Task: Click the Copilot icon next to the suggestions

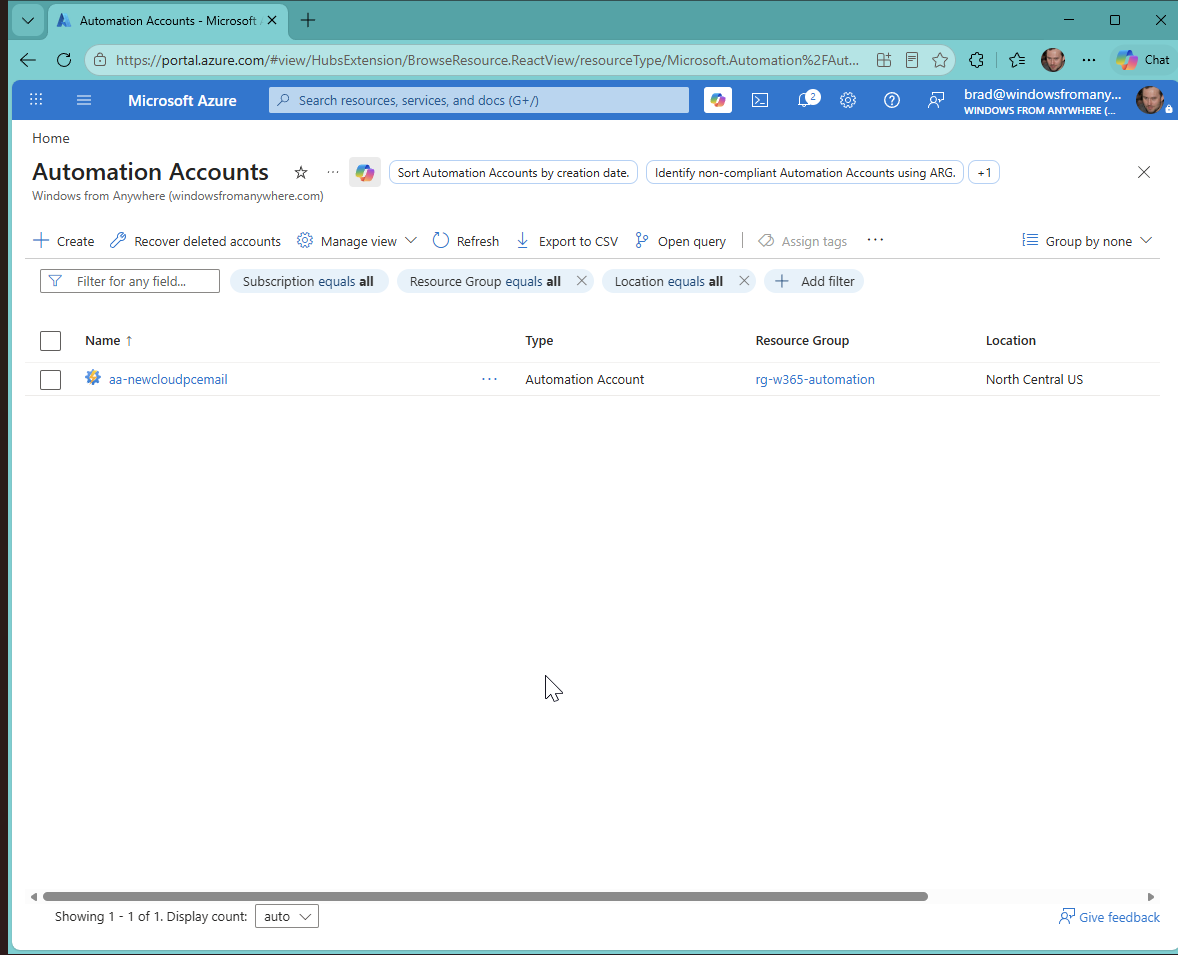Action: point(365,173)
